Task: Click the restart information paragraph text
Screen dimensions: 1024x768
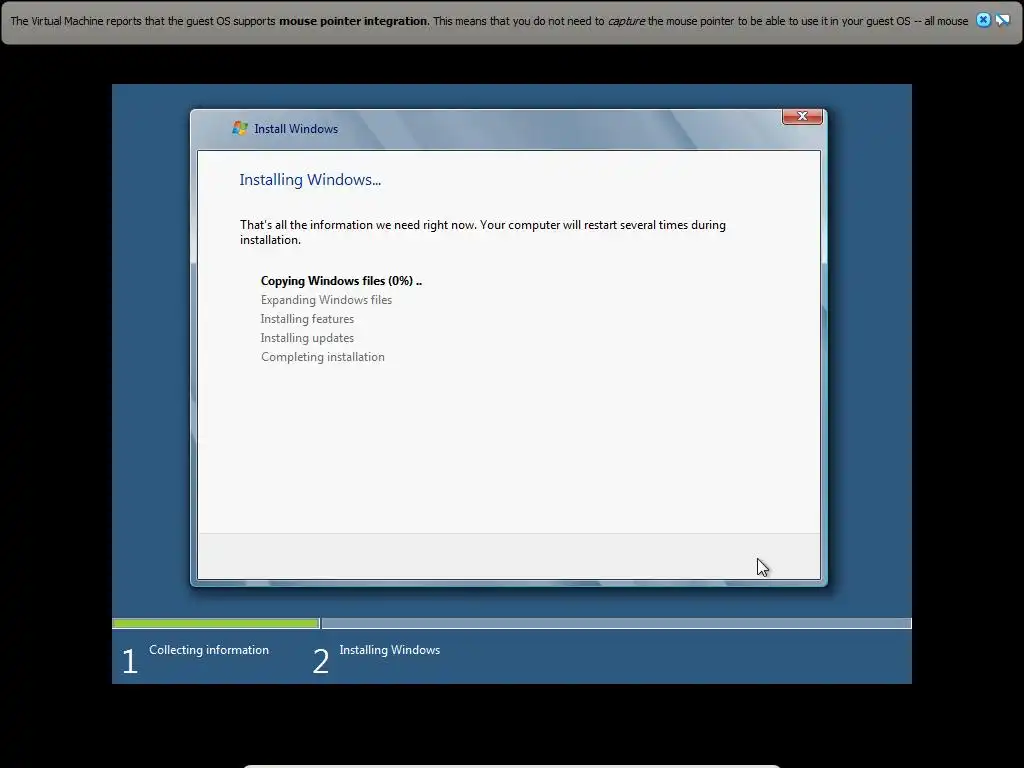Action: (483, 232)
